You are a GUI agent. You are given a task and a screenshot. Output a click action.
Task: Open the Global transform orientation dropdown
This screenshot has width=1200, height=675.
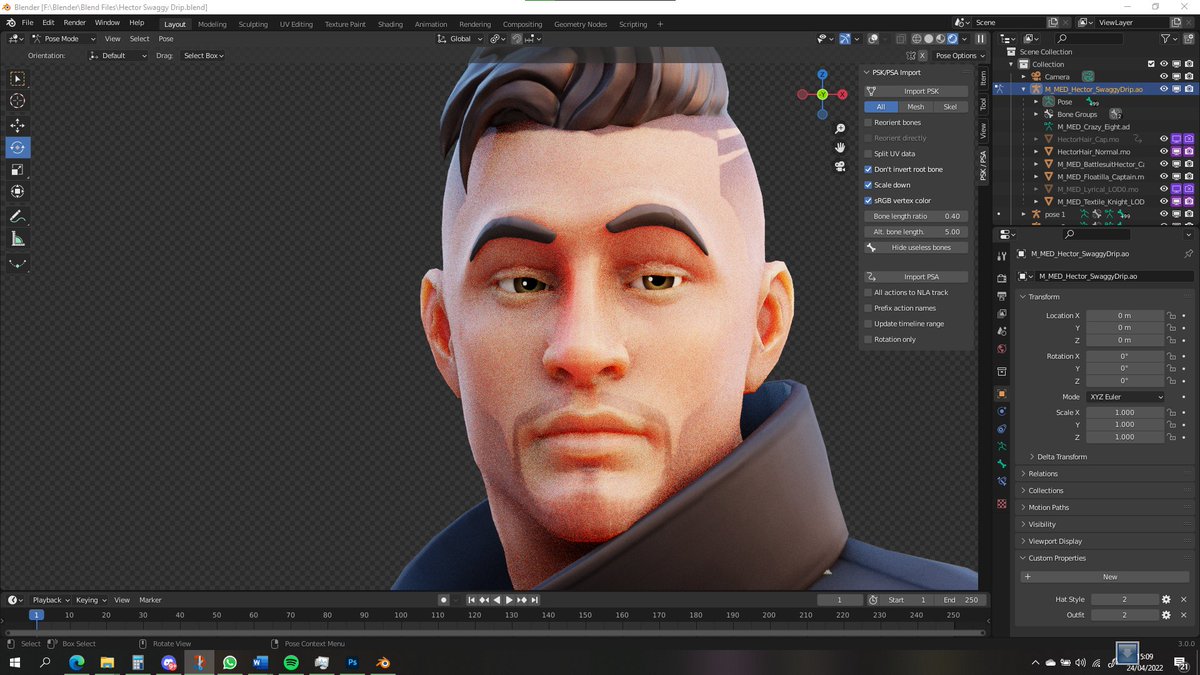coord(460,39)
